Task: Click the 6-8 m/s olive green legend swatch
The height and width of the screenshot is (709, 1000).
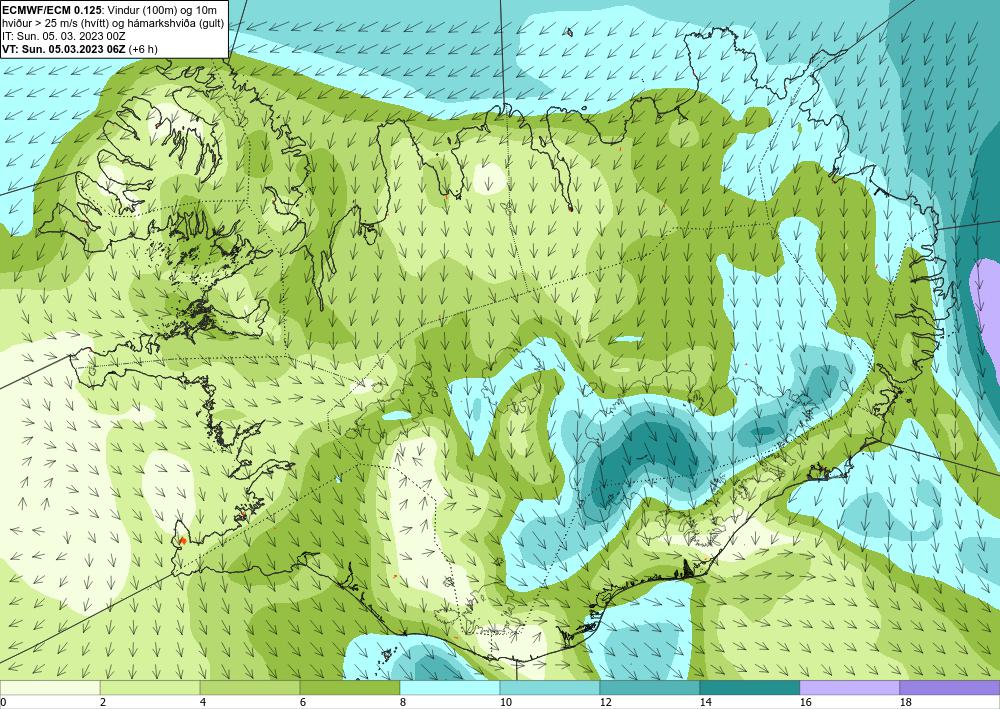Action: pos(349,687)
